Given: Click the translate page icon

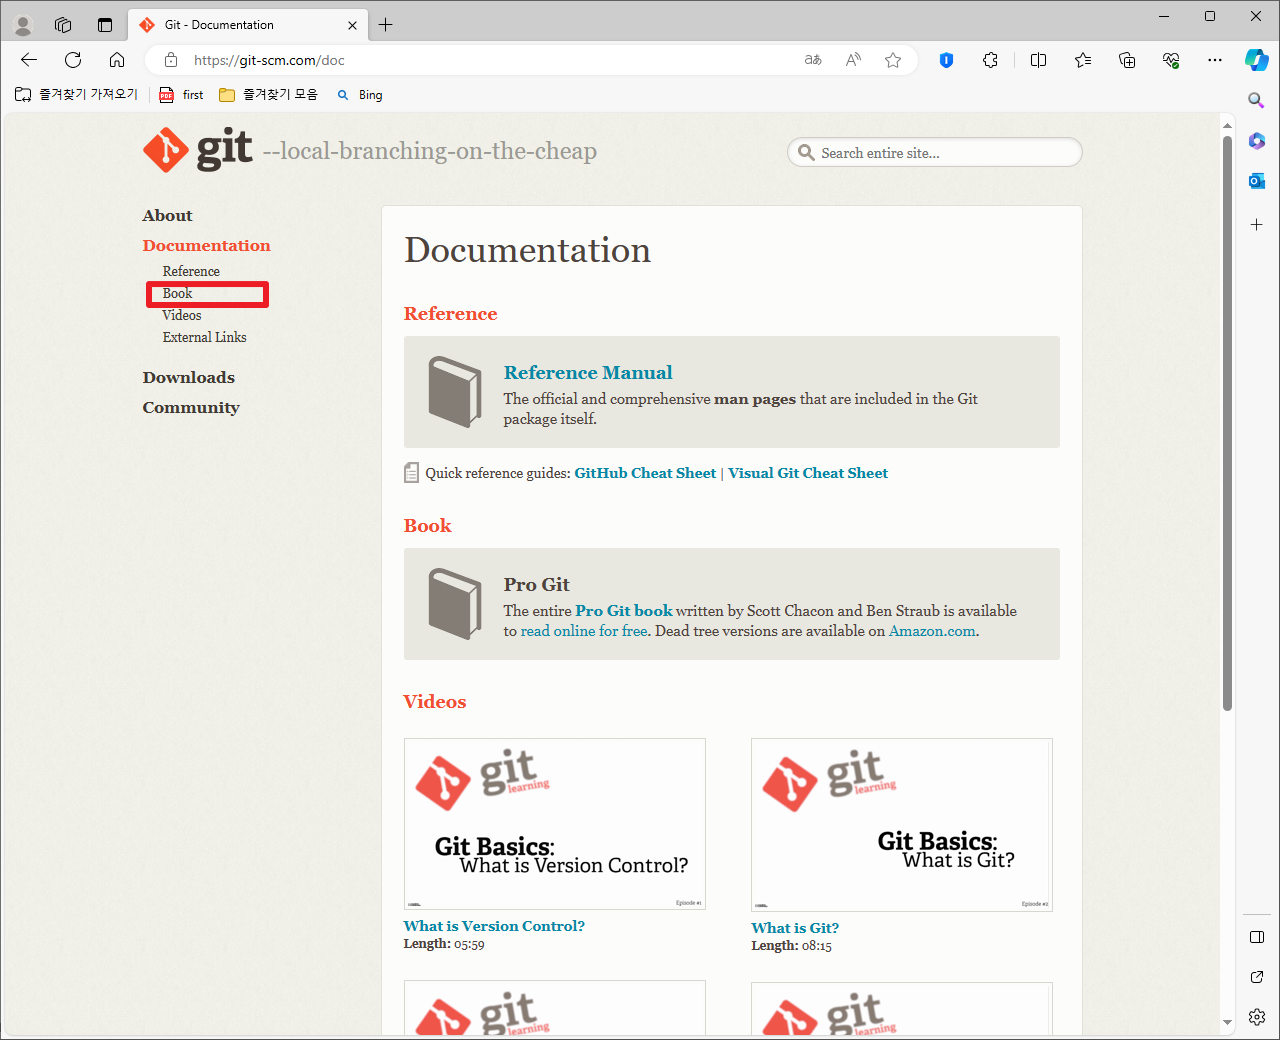Looking at the screenshot, I should tap(813, 60).
